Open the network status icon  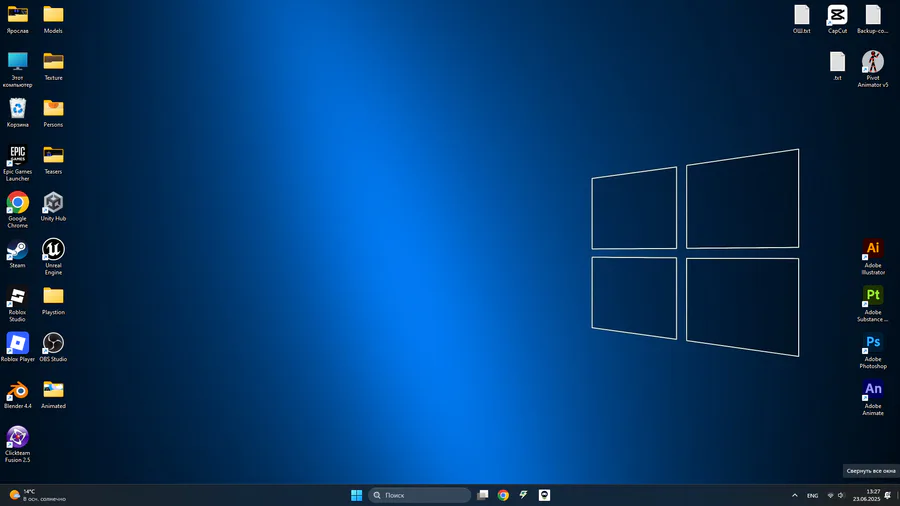point(830,496)
